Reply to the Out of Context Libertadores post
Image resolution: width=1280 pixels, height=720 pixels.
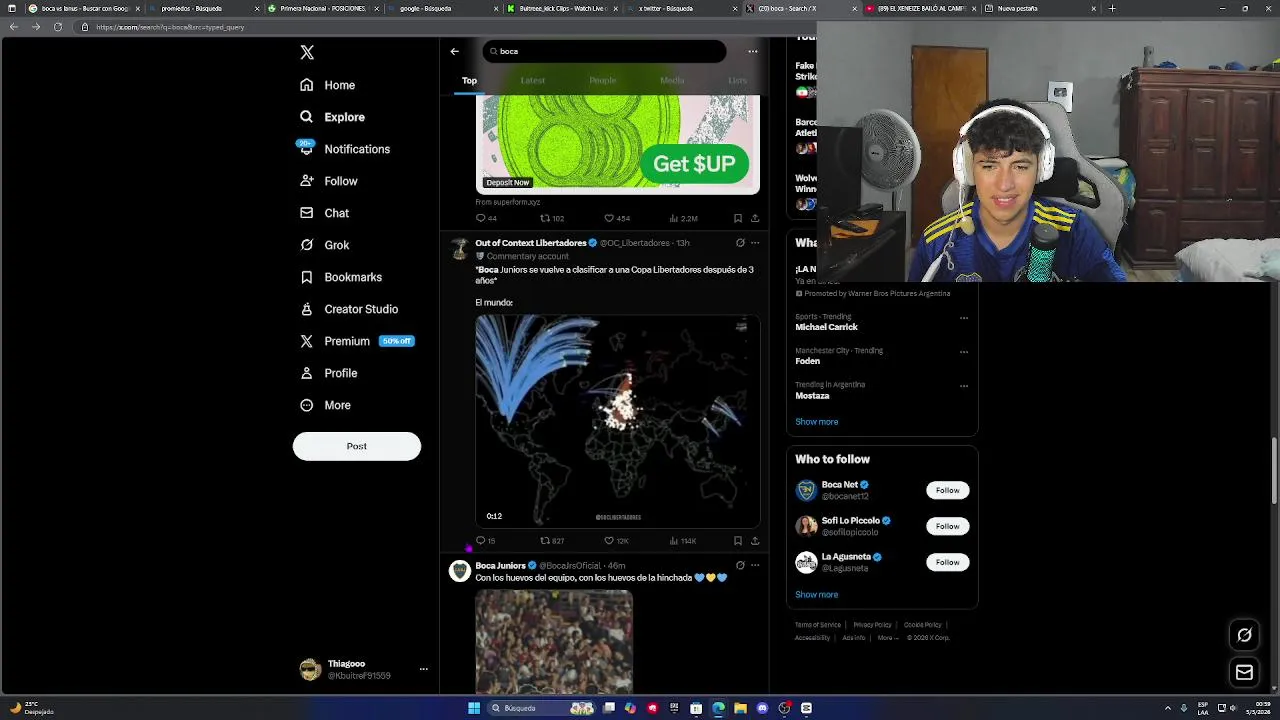tap(485, 541)
